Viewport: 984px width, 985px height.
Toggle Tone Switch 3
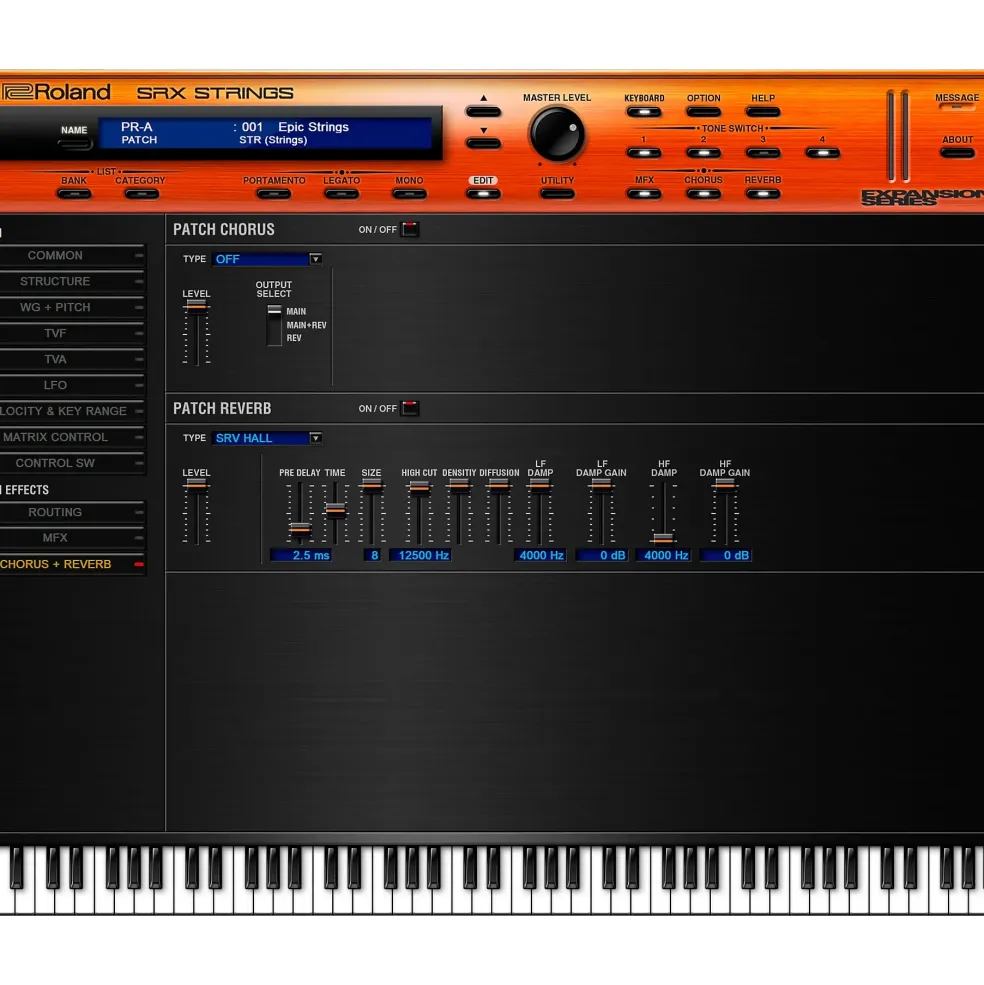(763, 153)
